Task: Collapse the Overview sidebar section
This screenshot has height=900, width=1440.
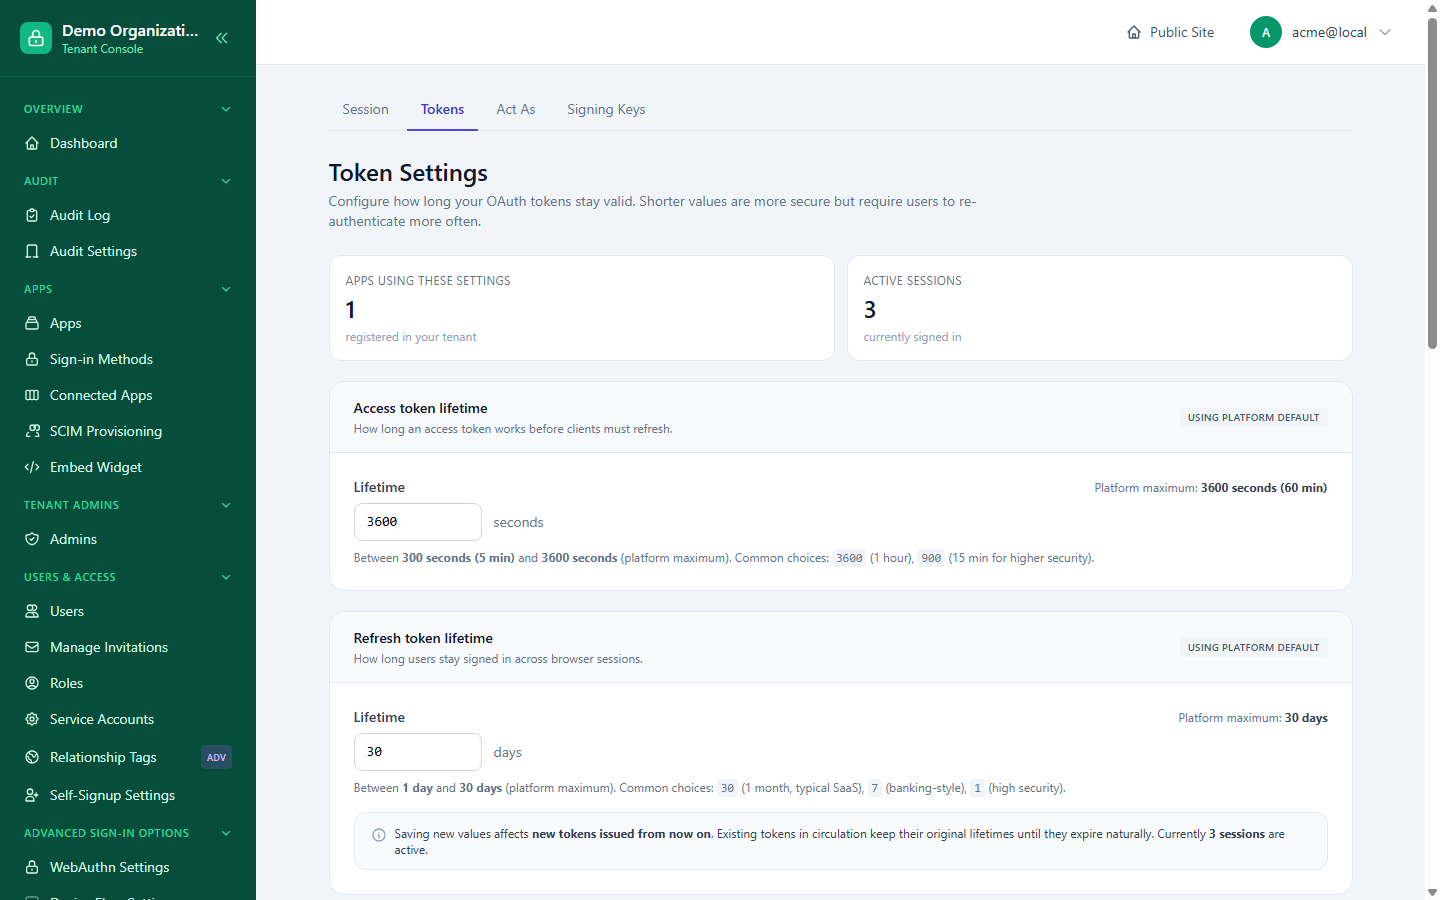Action: pyautogui.click(x=226, y=109)
